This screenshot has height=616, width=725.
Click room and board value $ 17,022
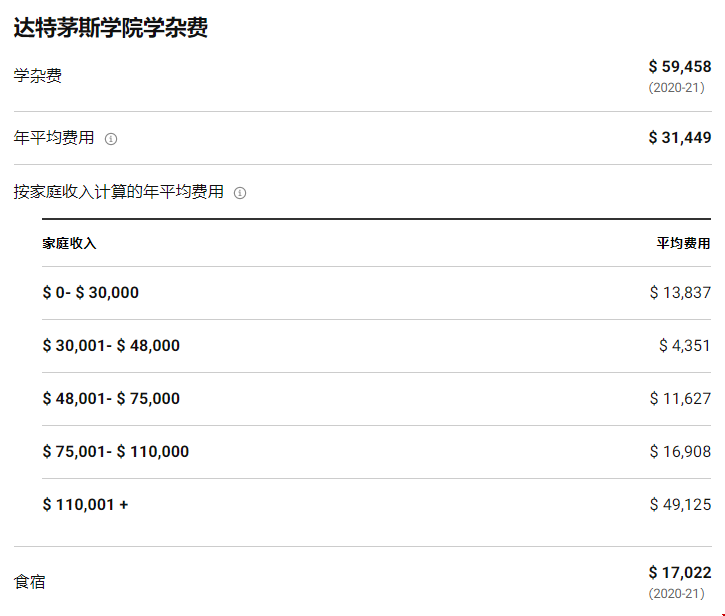[x=680, y=573]
